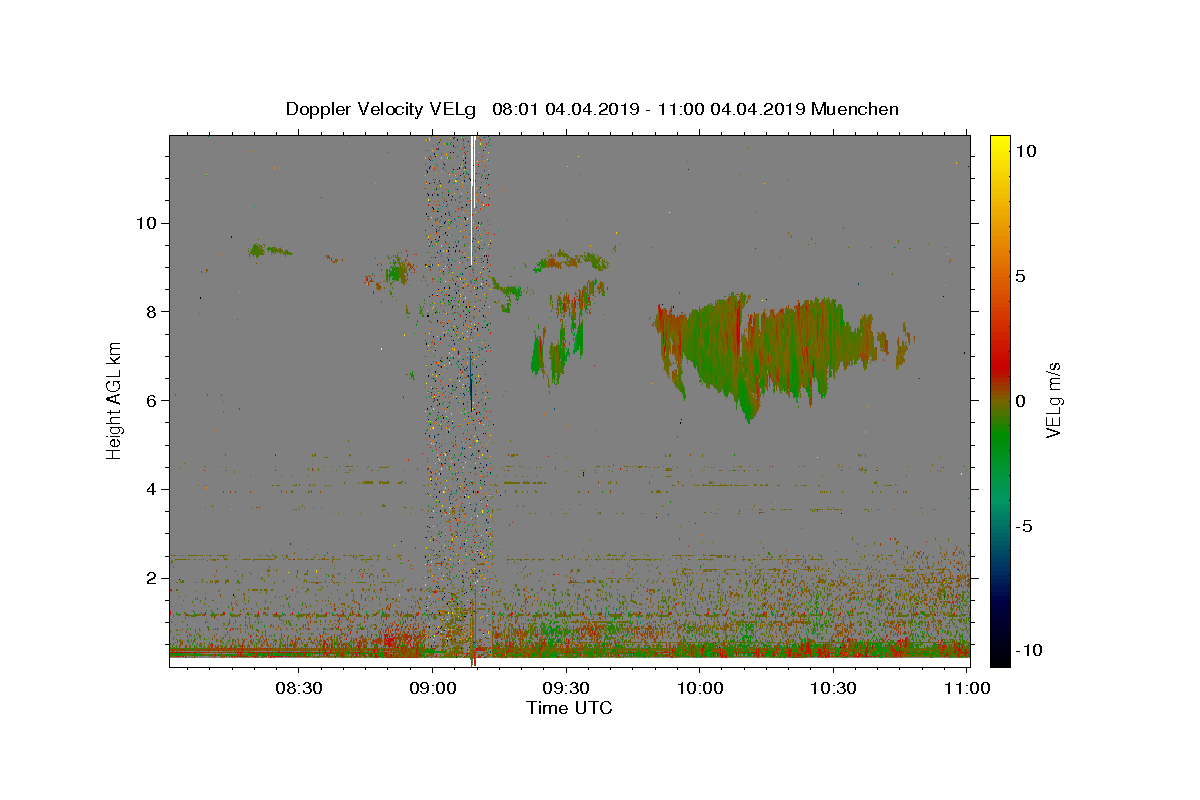1200x800 pixels.
Task: Select the 10:00 time tick label
Action: click(x=699, y=688)
